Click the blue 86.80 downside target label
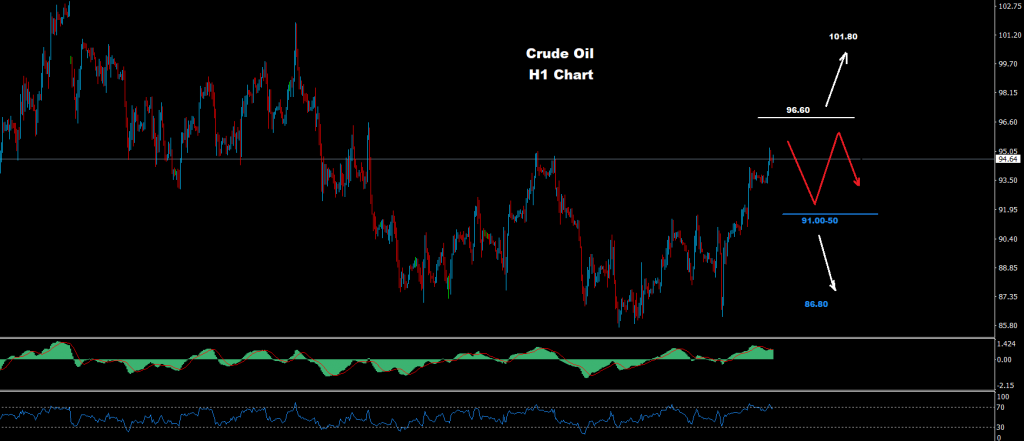Screen dimensions: 1024x441 pos(816,304)
